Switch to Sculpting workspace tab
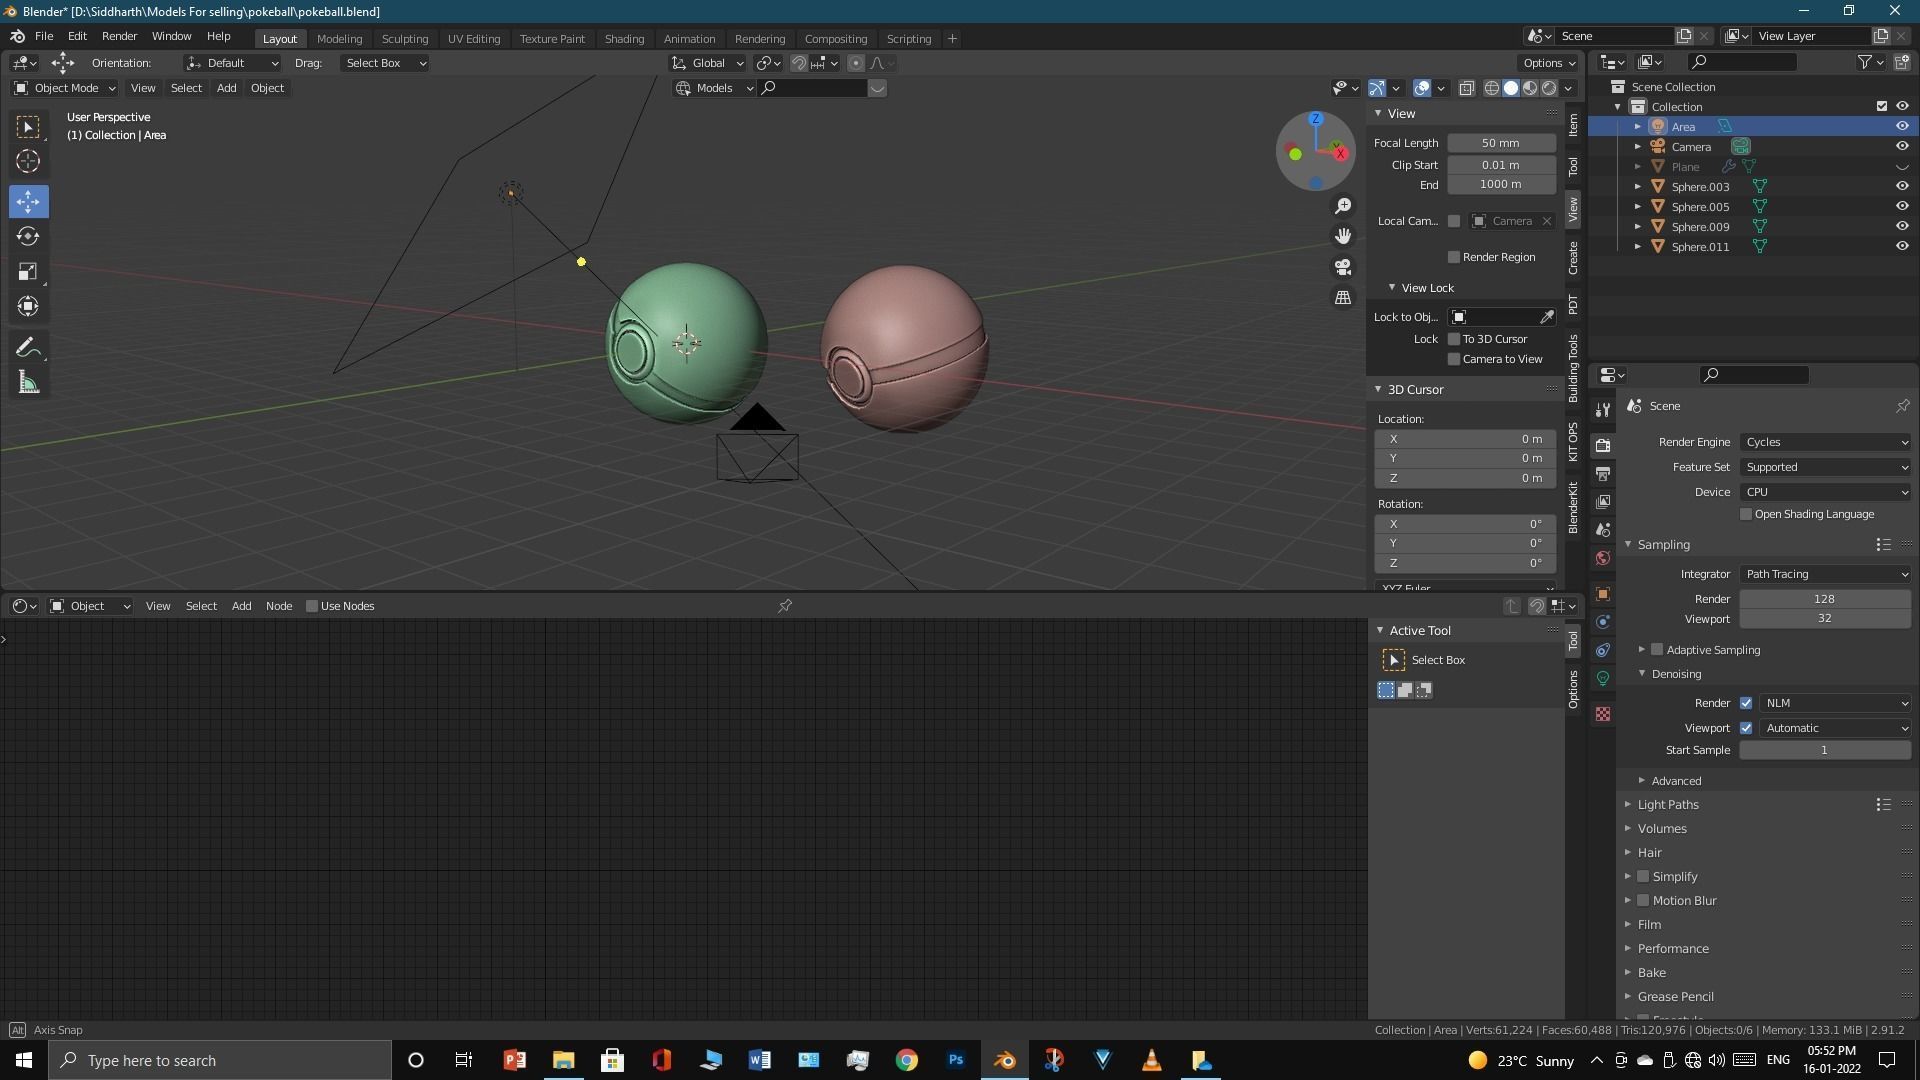 (405, 39)
